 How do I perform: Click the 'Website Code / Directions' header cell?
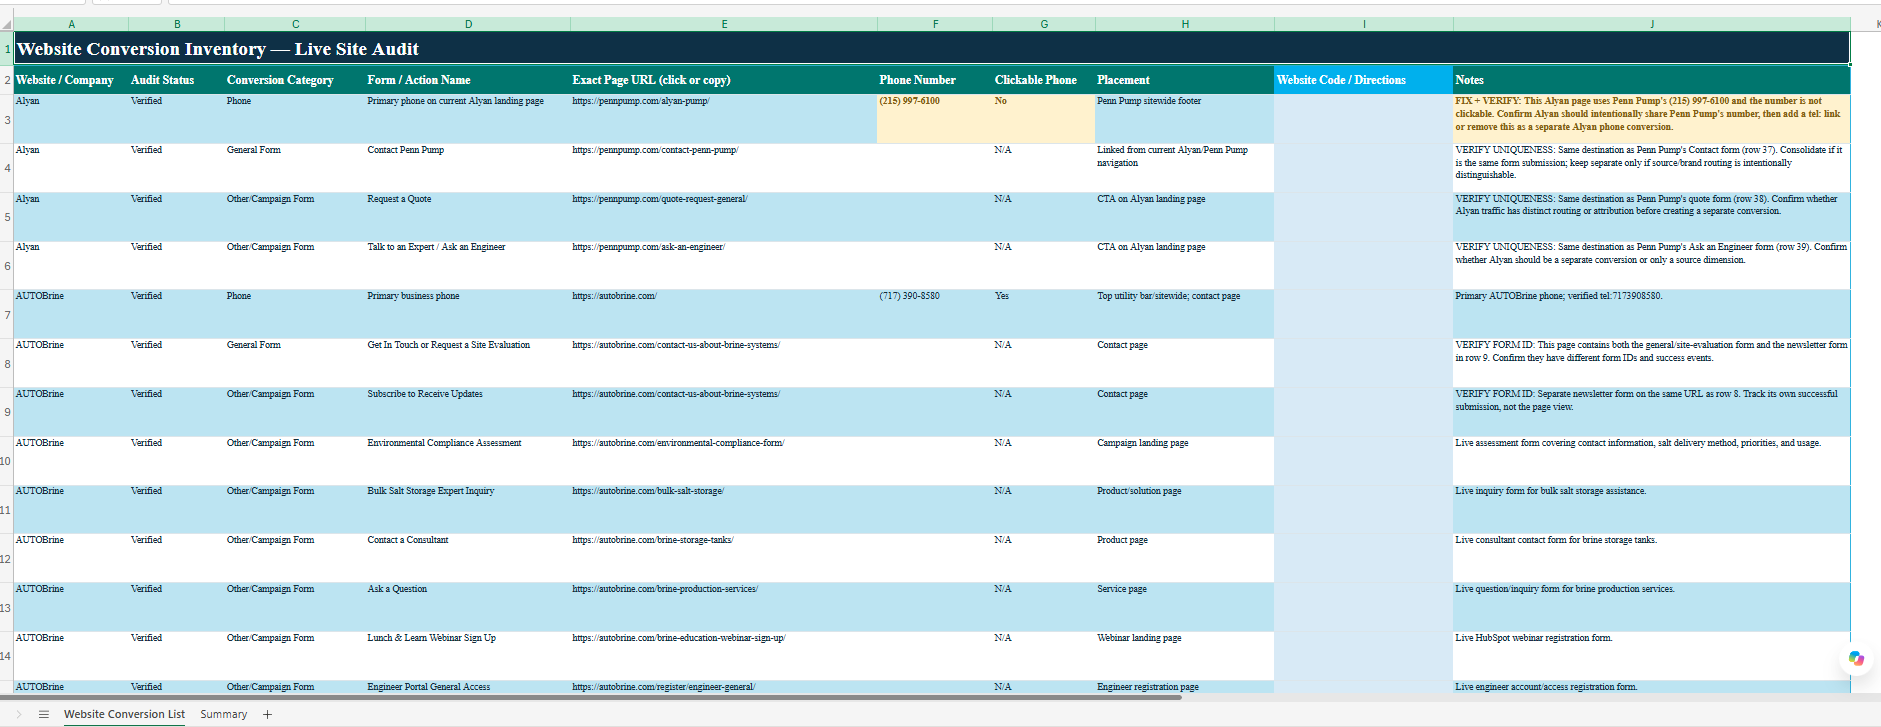(x=1363, y=80)
